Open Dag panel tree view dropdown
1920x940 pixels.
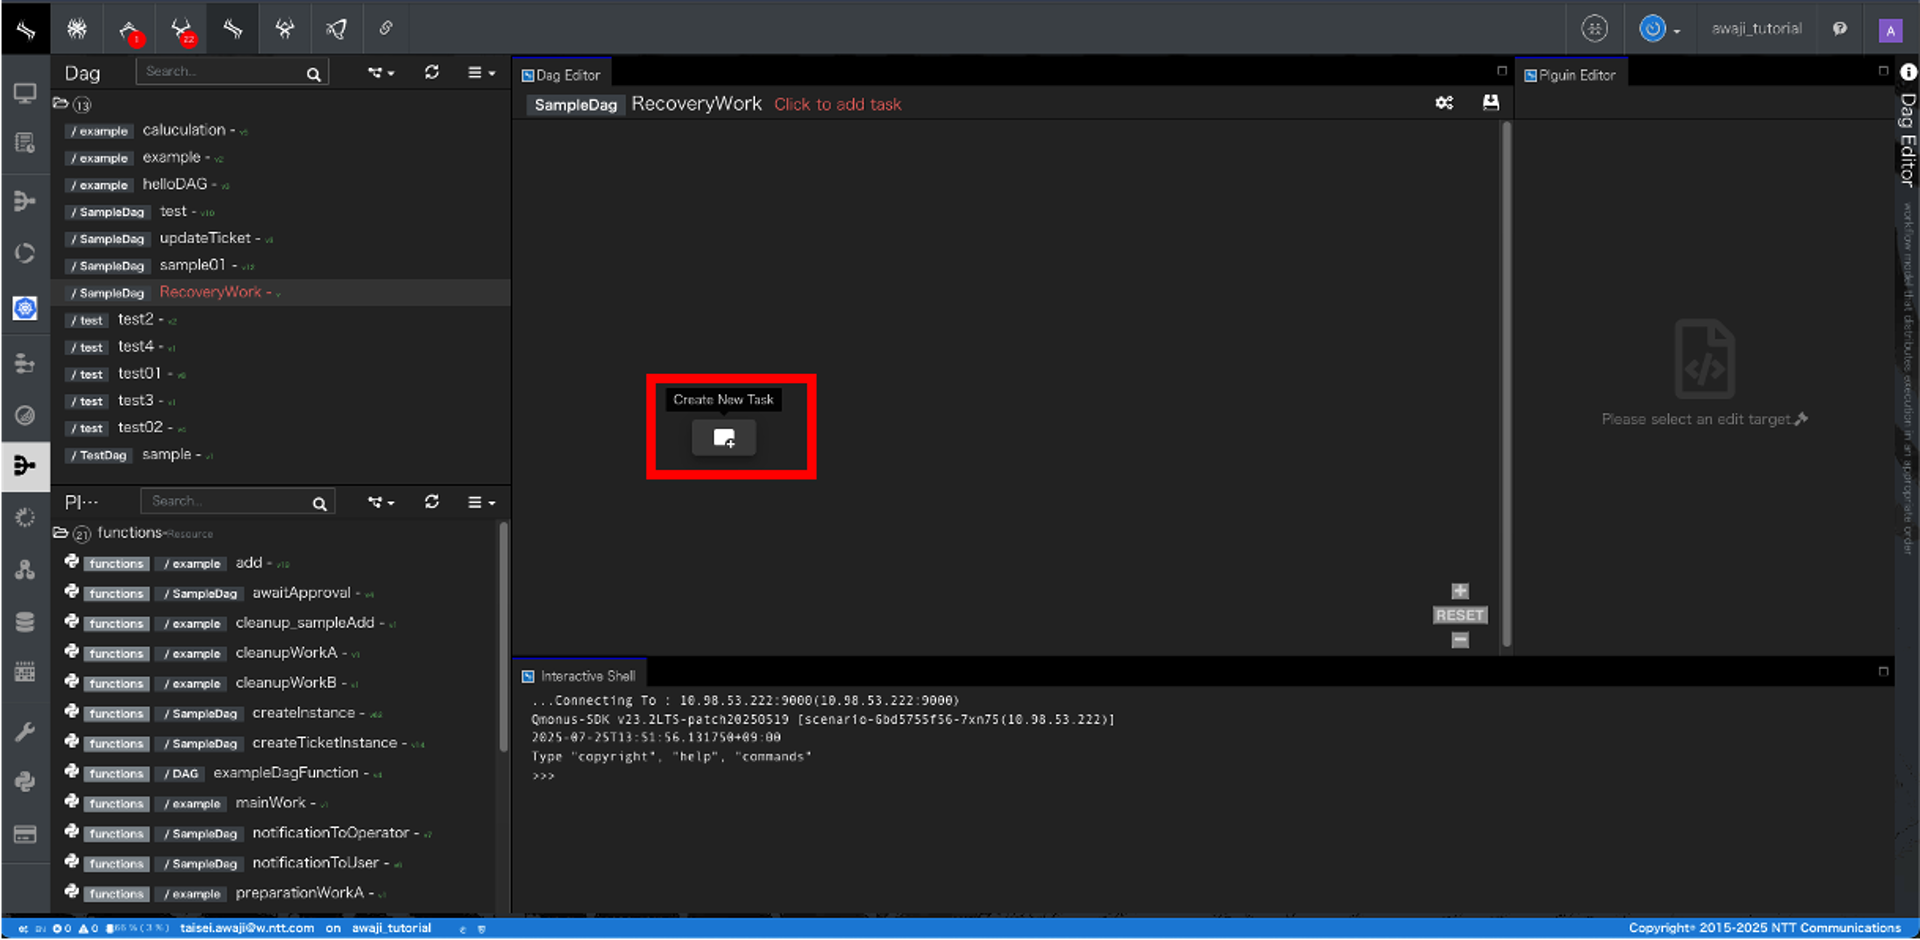(381, 72)
